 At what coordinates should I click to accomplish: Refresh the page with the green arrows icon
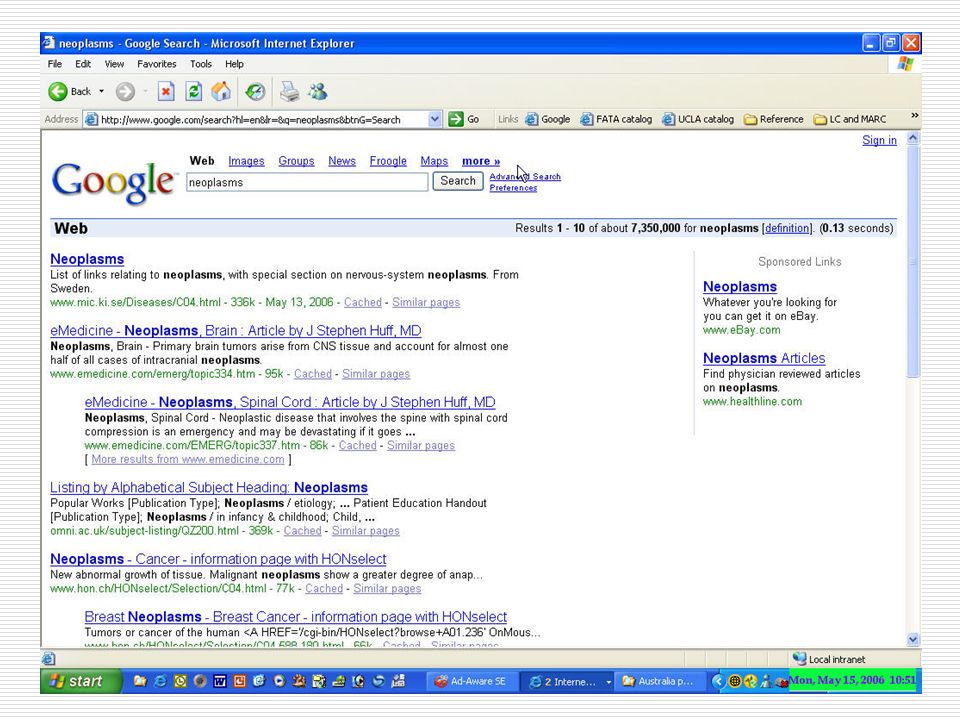(193, 92)
